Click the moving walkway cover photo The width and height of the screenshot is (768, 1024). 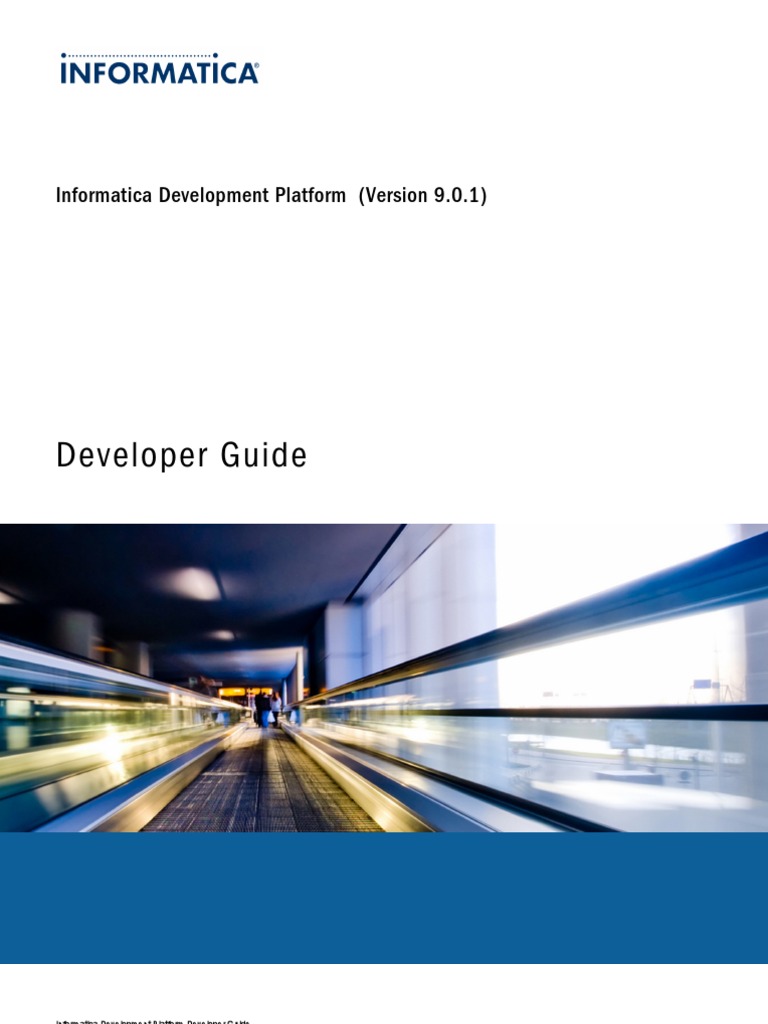(384, 677)
